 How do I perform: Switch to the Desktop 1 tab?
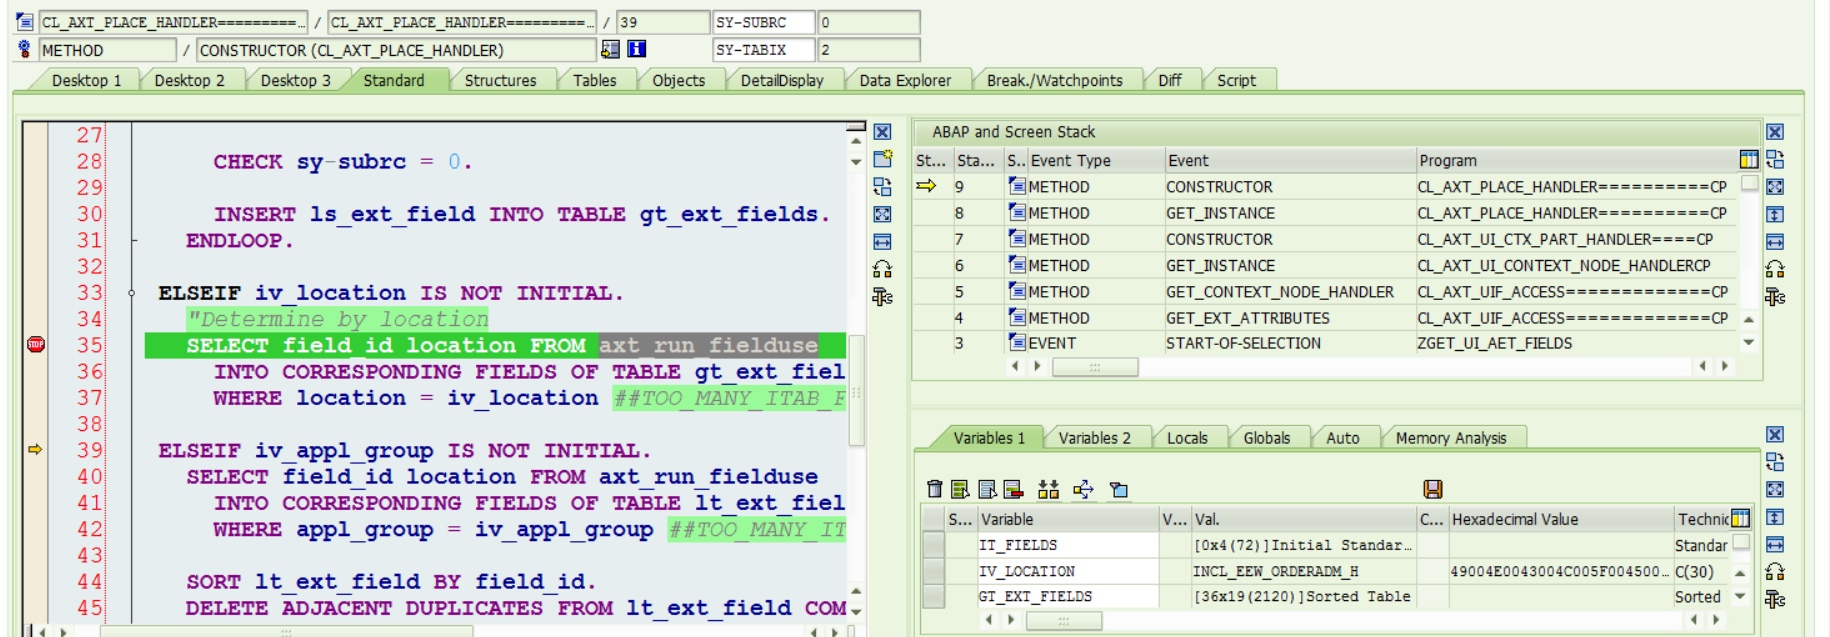click(x=86, y=80)
